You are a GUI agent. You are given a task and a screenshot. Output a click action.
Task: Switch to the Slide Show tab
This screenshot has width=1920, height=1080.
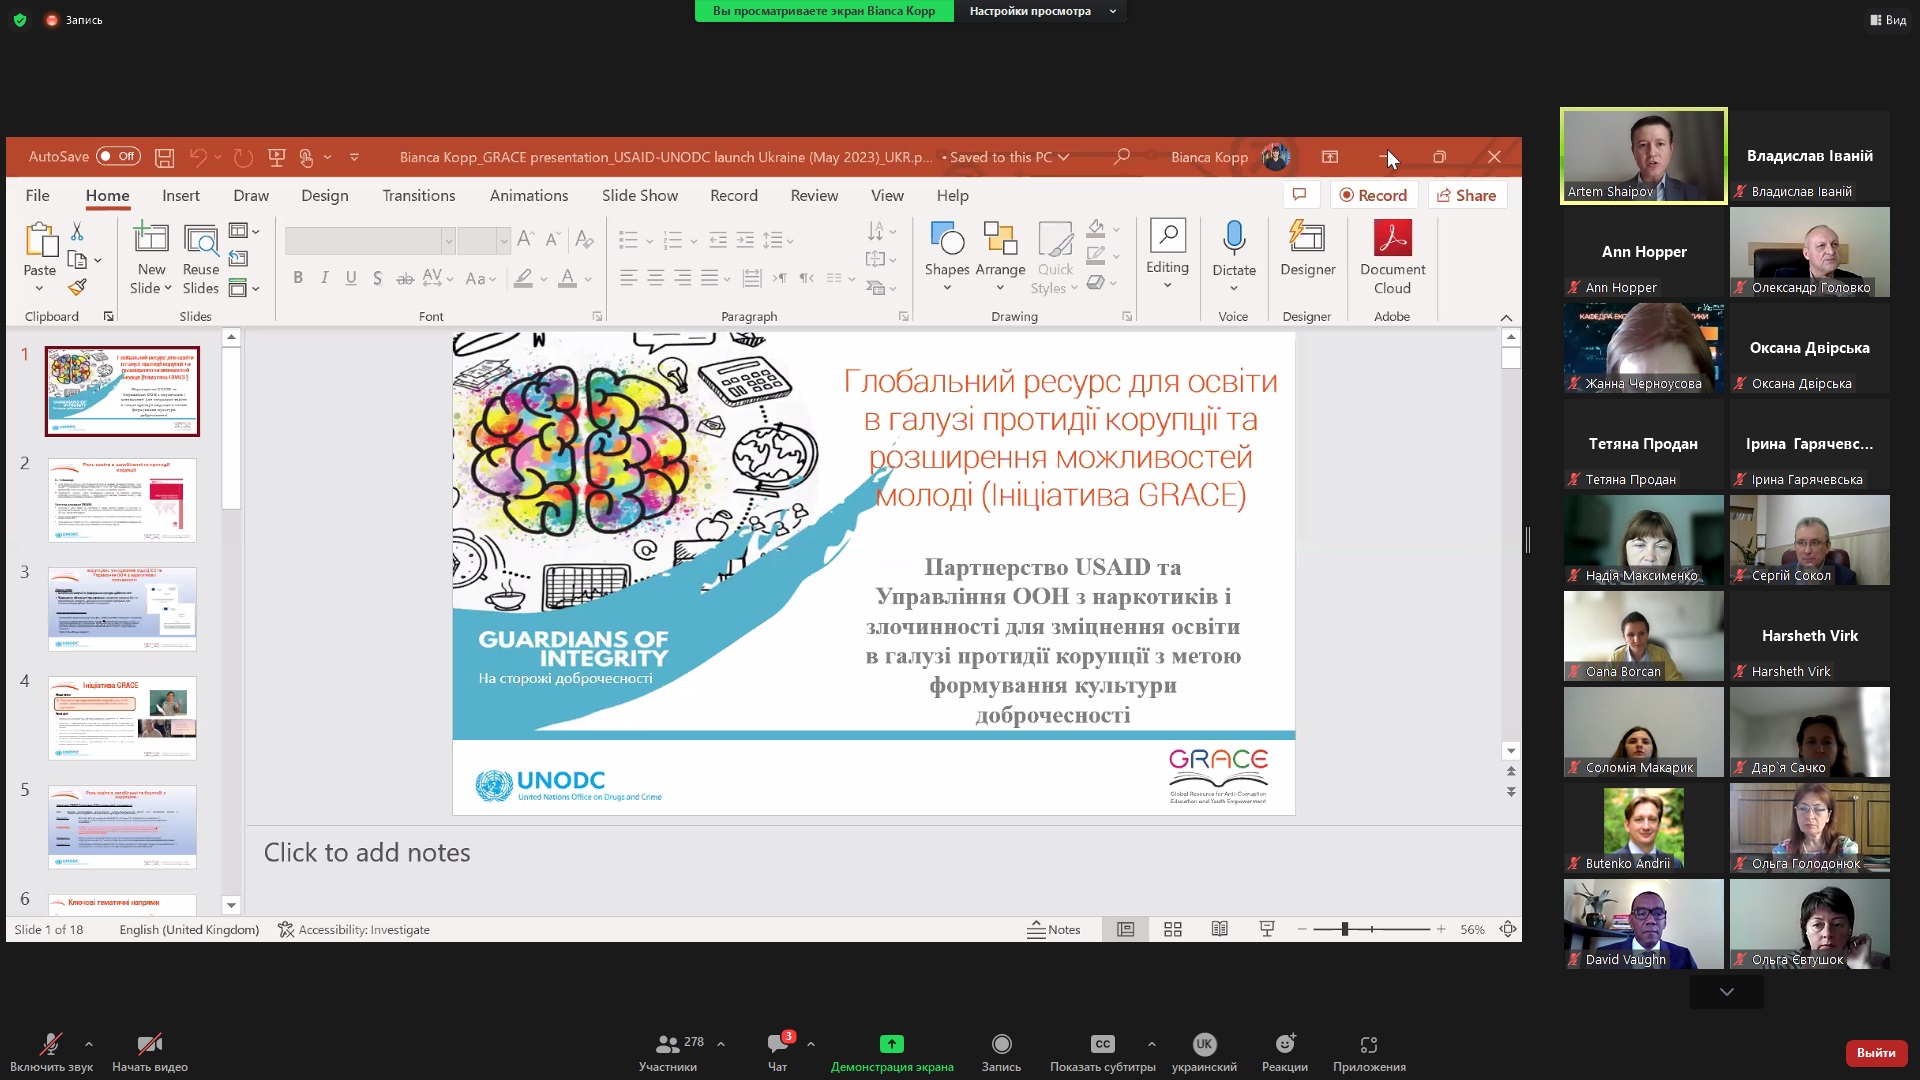[x=640, y=195]
